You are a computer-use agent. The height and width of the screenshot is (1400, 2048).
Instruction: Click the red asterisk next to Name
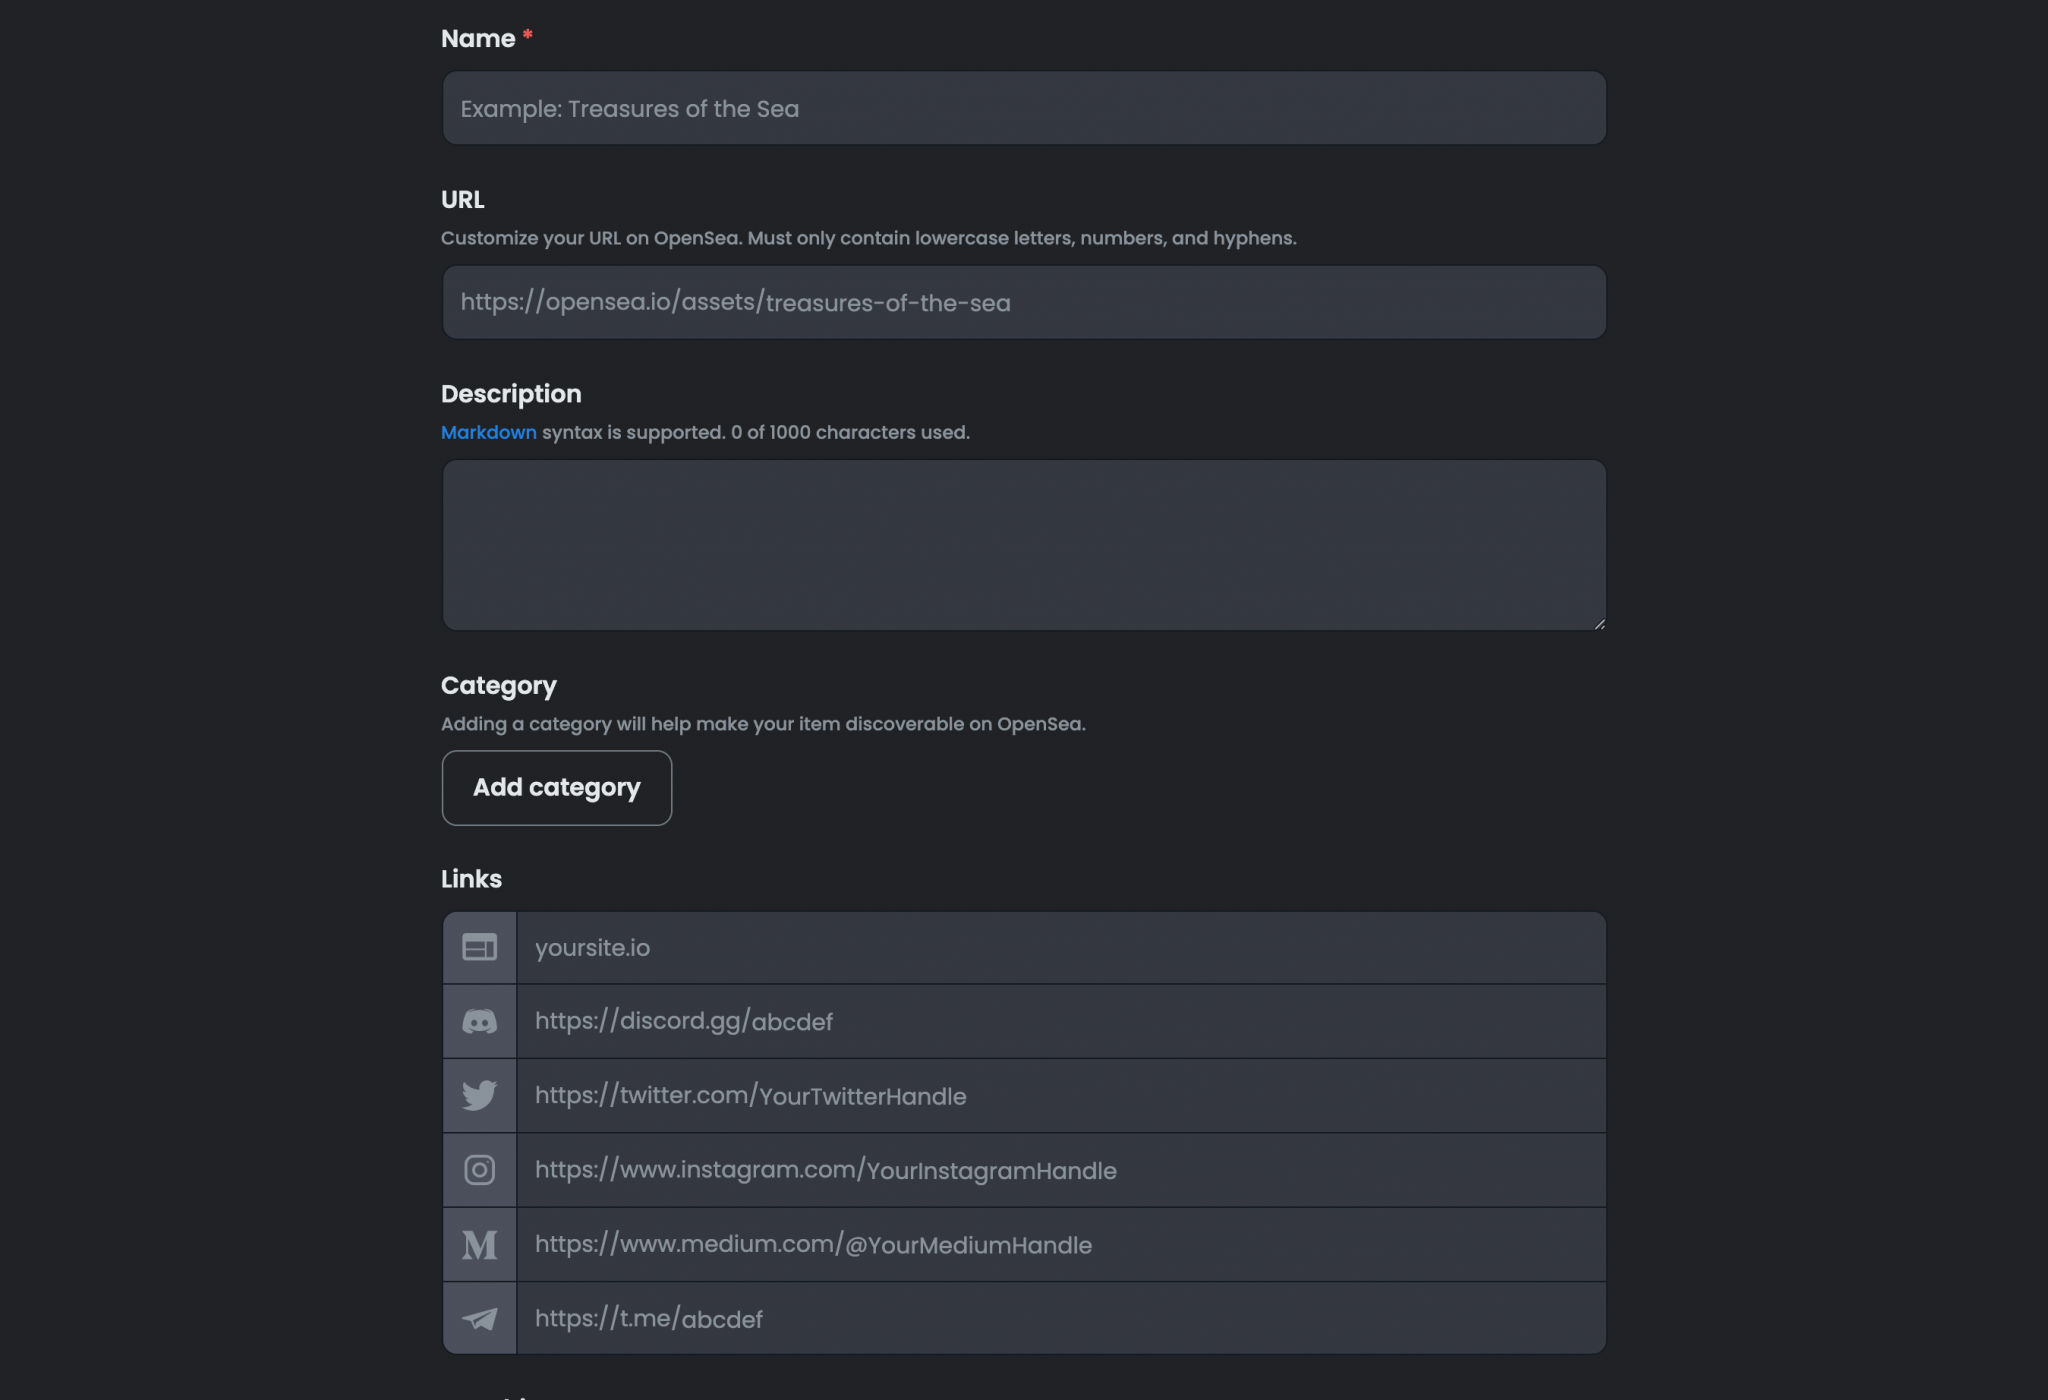coord(526,34)
